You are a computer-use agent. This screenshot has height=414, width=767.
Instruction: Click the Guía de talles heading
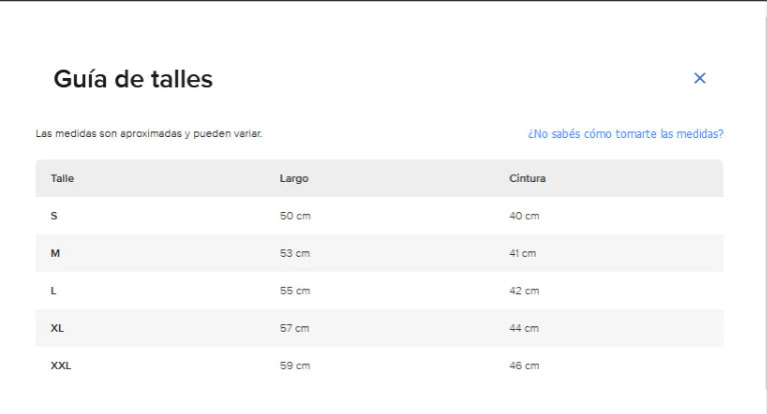point(132,80)
